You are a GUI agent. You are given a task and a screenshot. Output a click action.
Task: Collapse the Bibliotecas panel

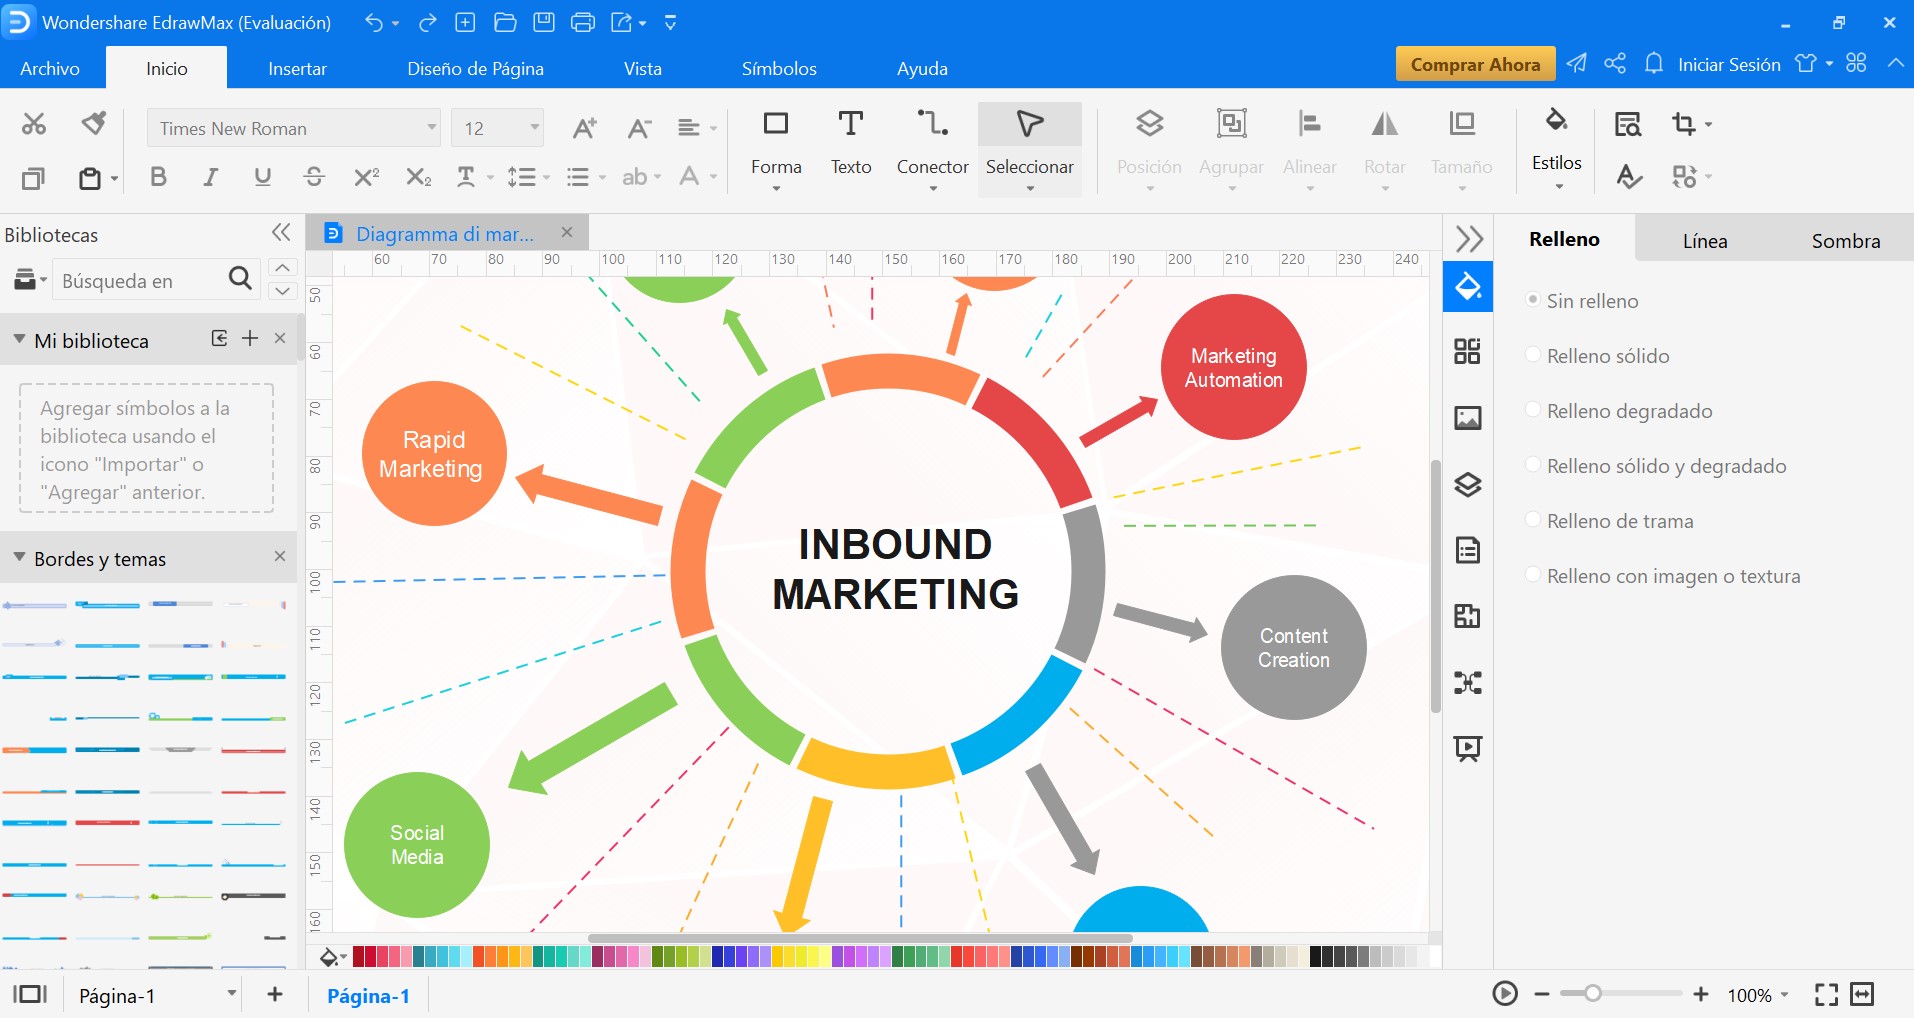coord(281,233)
